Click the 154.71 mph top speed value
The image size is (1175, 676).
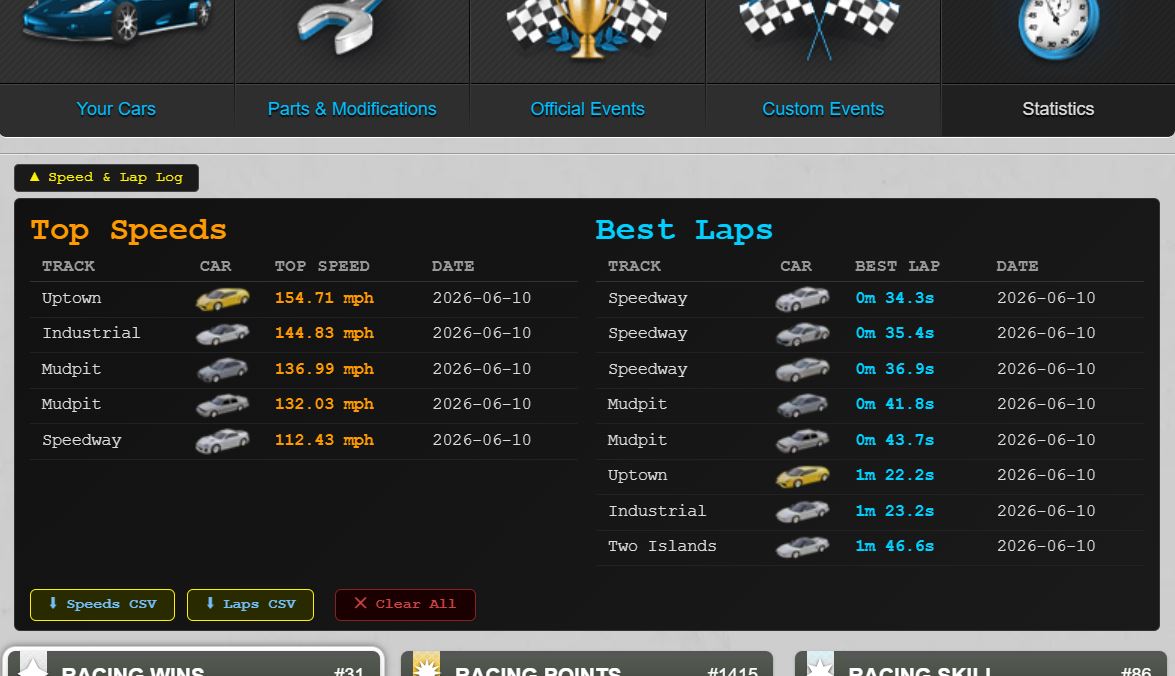(324, 298)
